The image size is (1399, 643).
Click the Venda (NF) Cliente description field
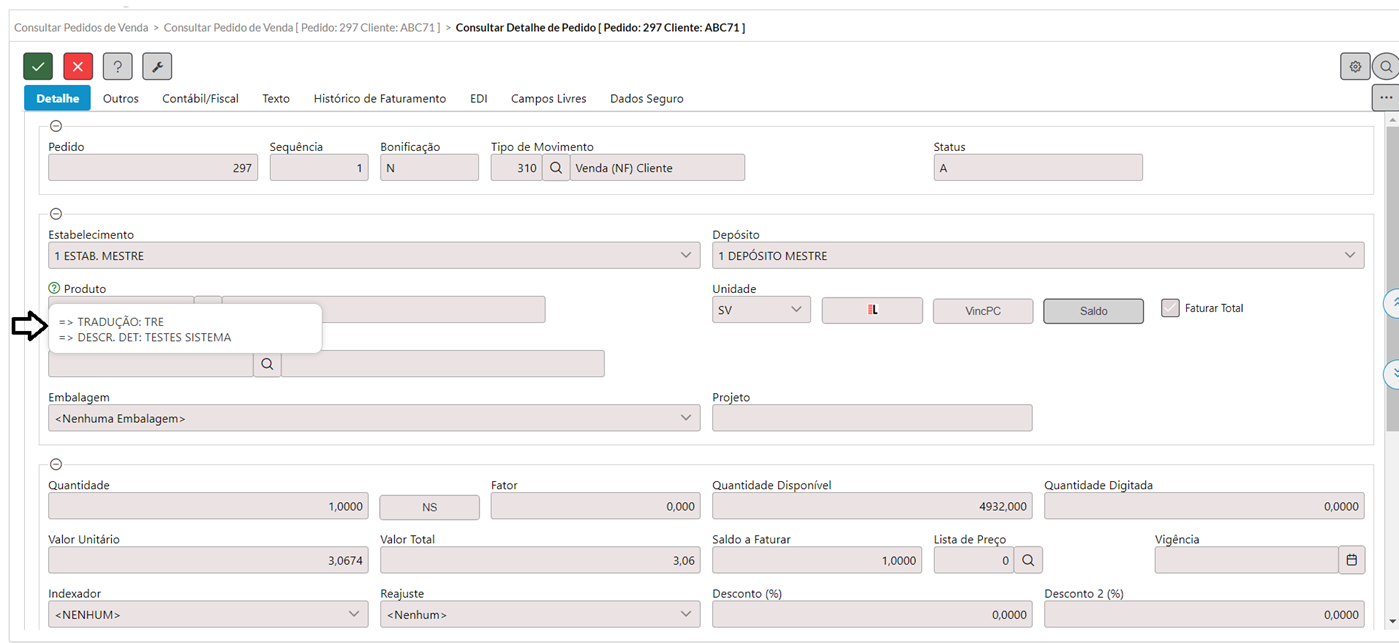click(x=657, y=168)
